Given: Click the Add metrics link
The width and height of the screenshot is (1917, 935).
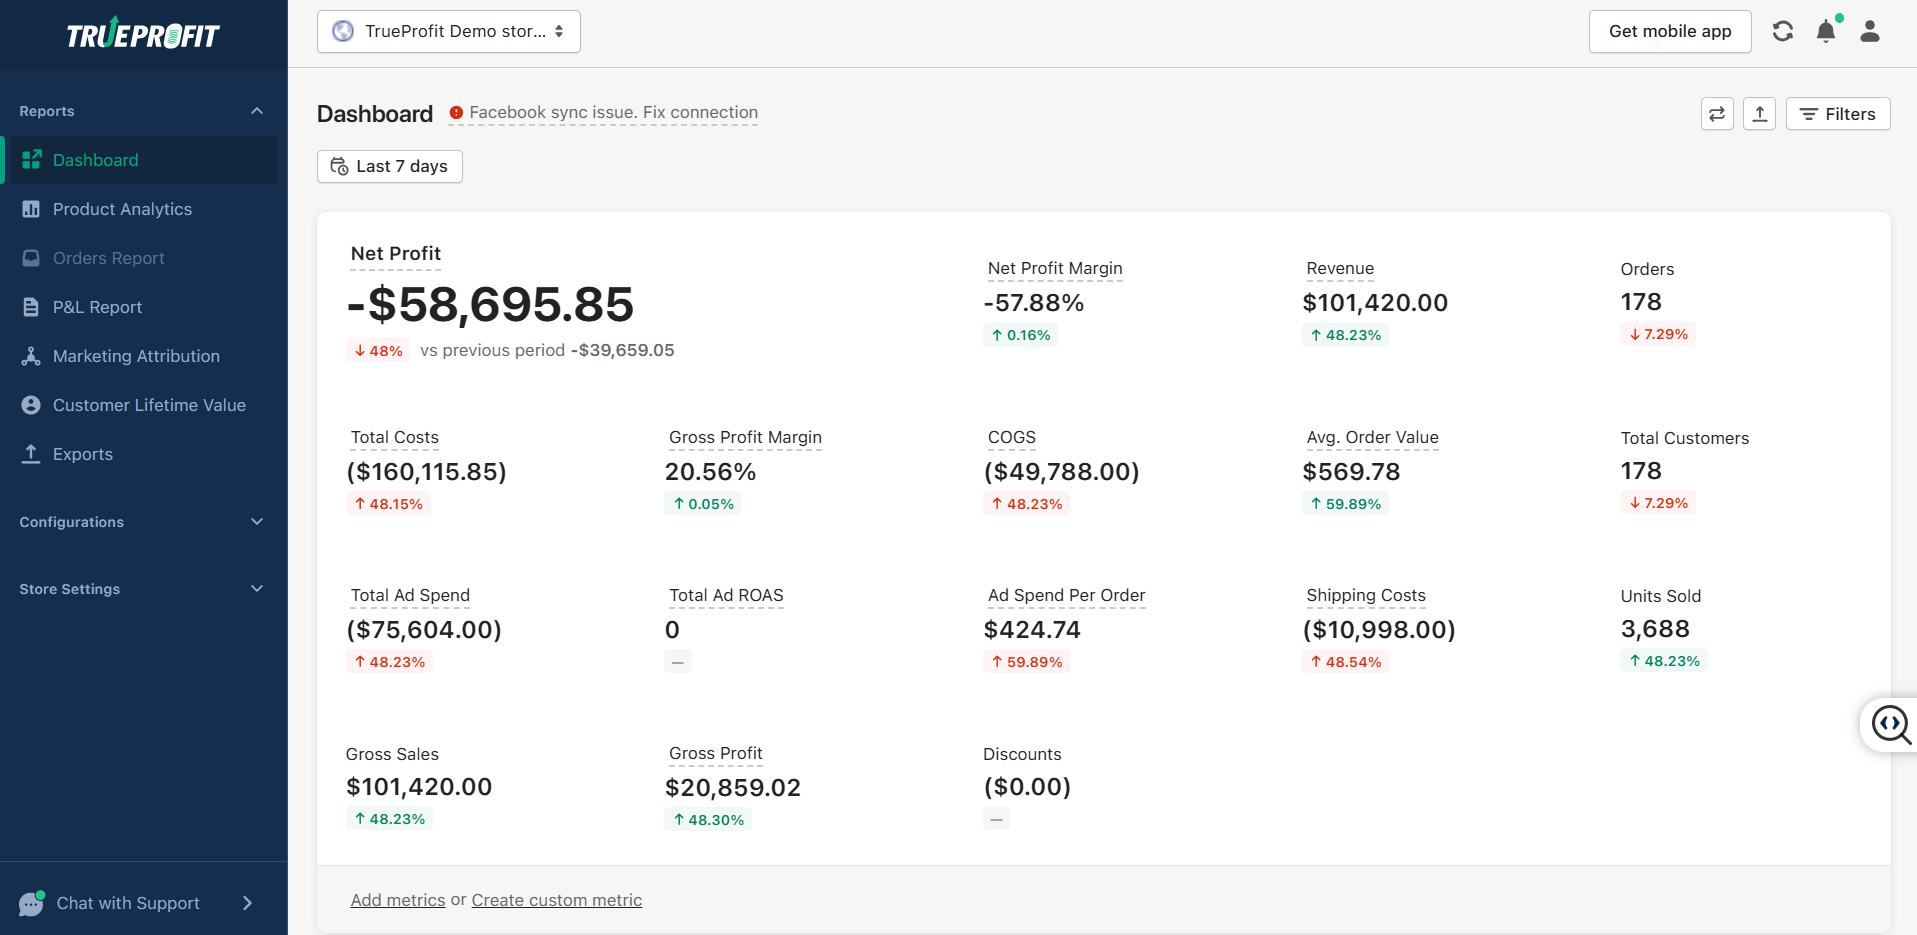Looking at the screenshot, I should coord(398,900).
